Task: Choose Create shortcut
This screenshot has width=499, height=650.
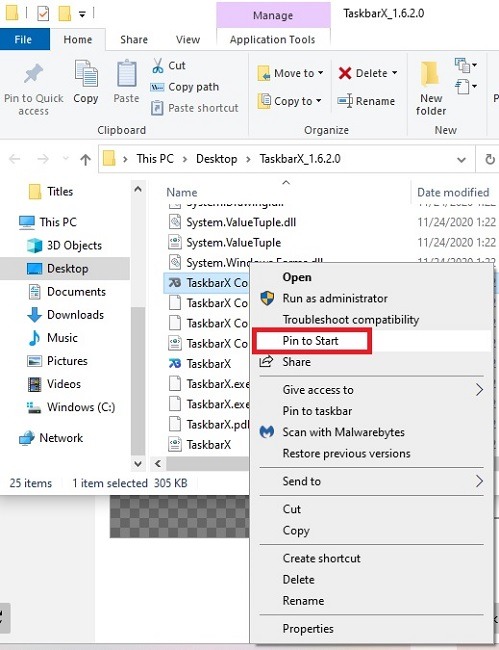Action: pyautogui.click(x=322, y=558)
